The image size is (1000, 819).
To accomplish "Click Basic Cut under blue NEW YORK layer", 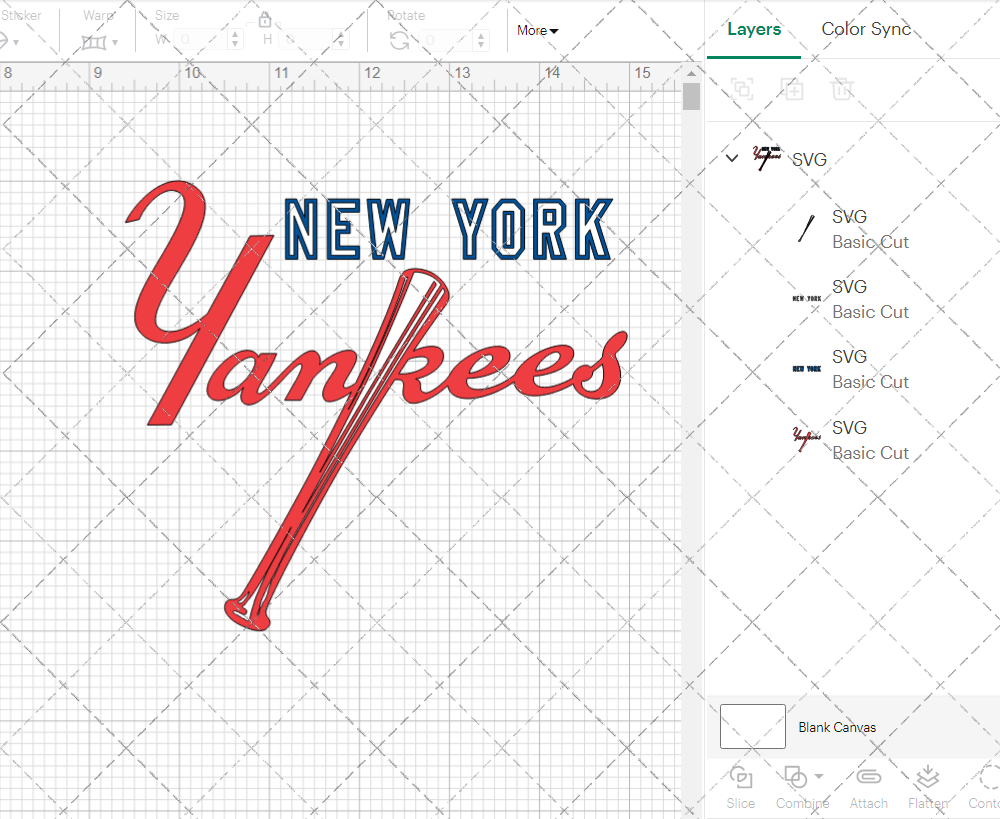I will (870, 382).
